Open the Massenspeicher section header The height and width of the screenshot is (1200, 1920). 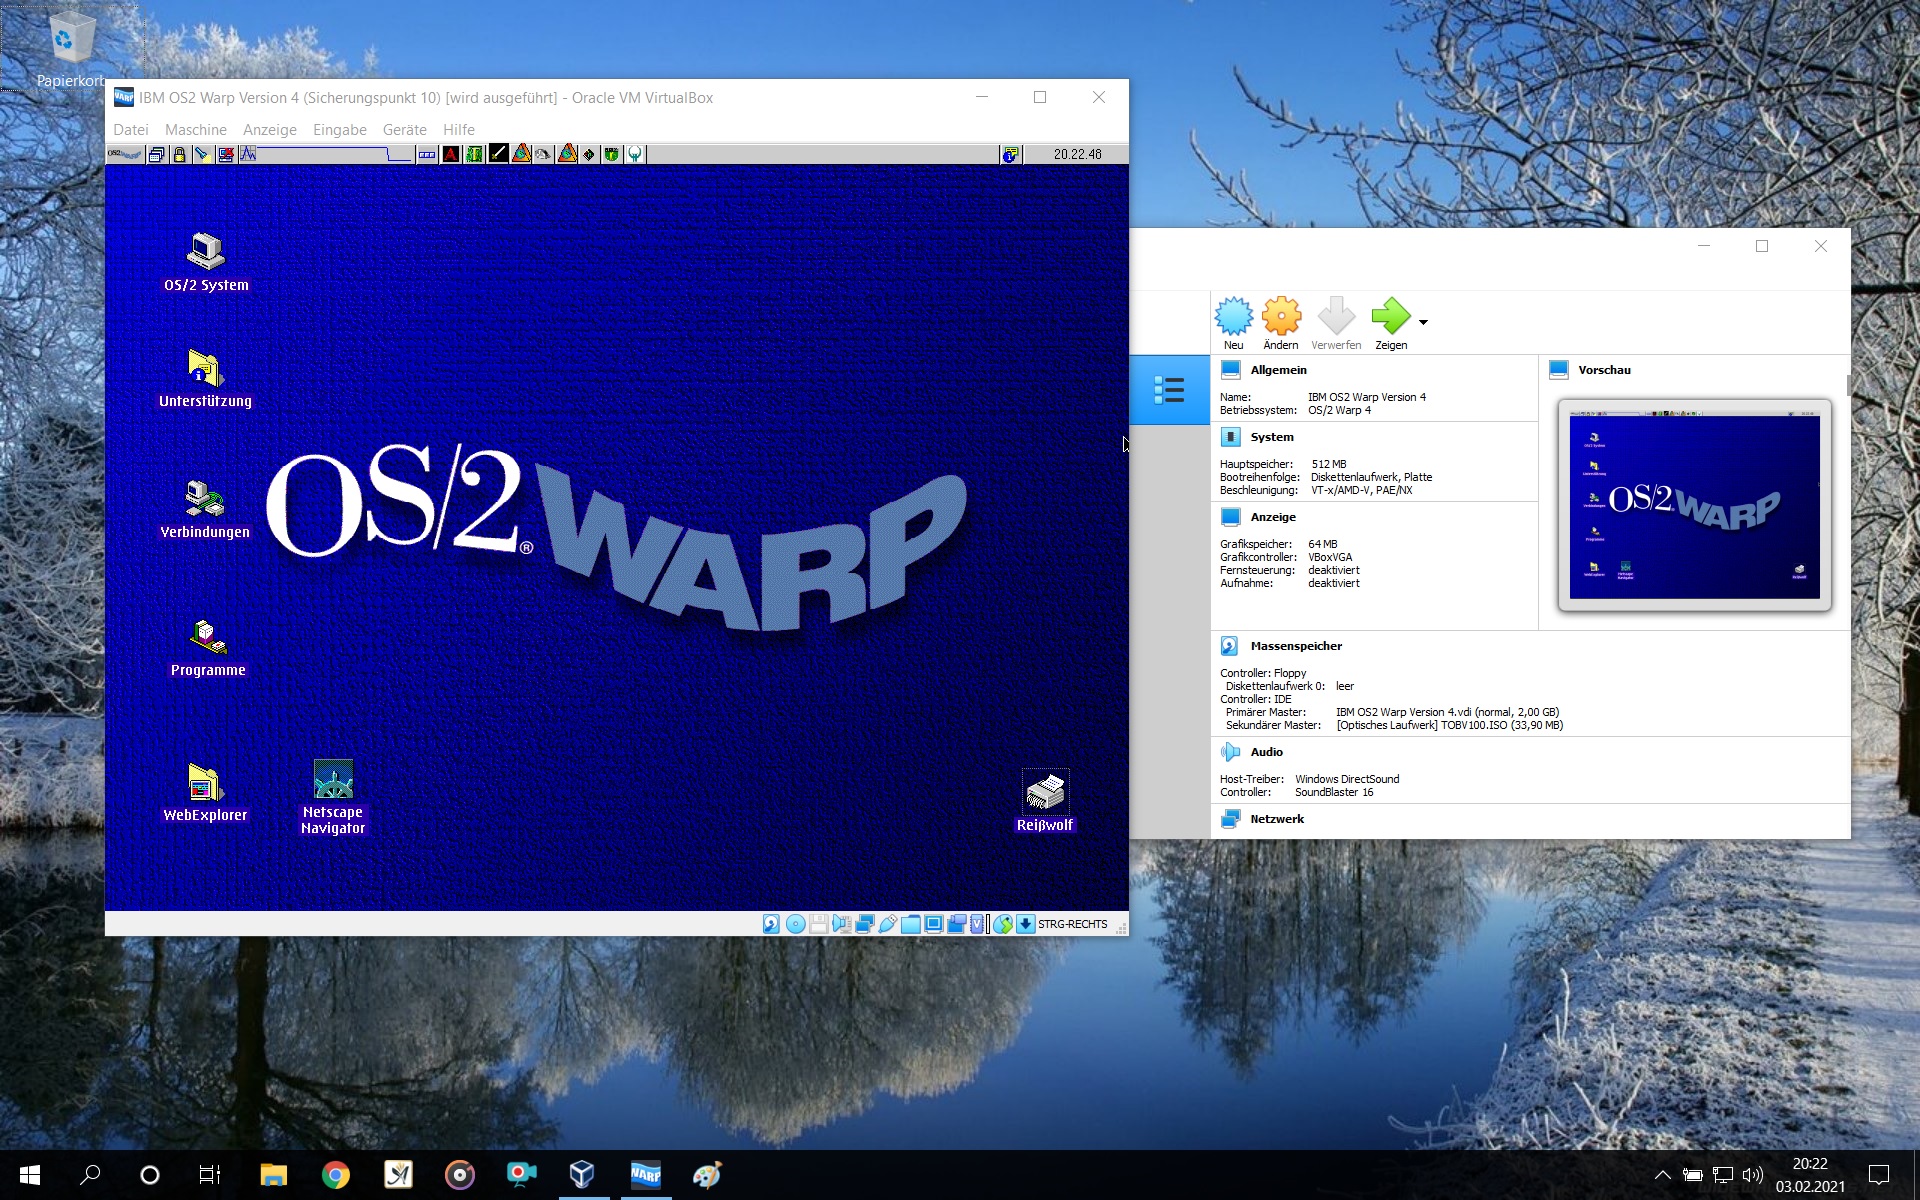coord(1296,646)
